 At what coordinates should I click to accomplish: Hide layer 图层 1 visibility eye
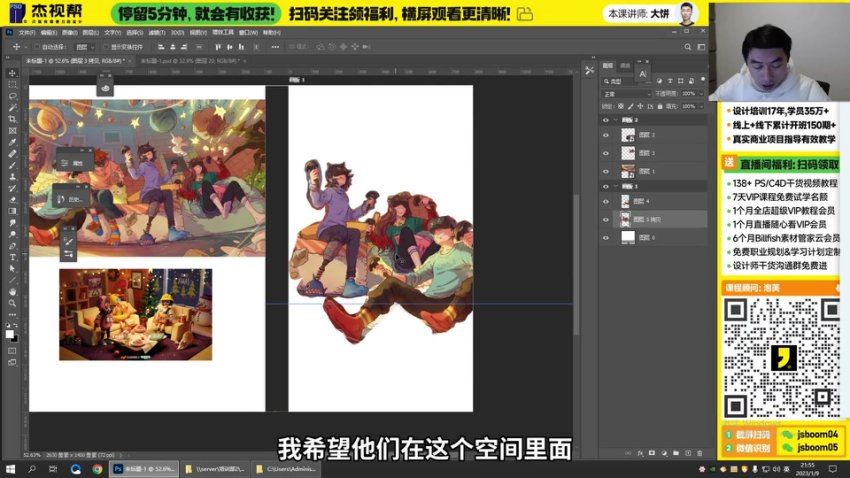[x=606, y=171]
